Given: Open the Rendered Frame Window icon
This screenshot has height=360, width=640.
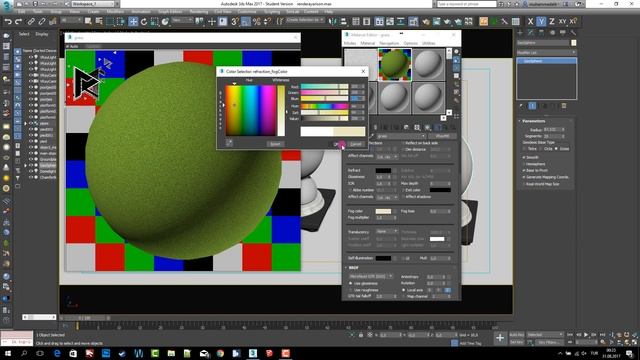Looking at the screenshot, I should 437,22.
